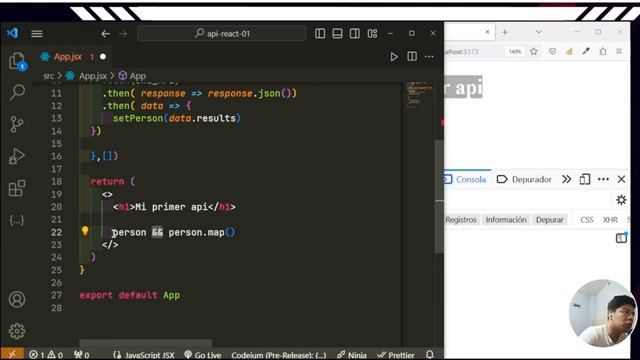Click the Ninja status bar item
The height and width of the screenshot is (360, 640).
pyautogui.click(x=352, y=355)
